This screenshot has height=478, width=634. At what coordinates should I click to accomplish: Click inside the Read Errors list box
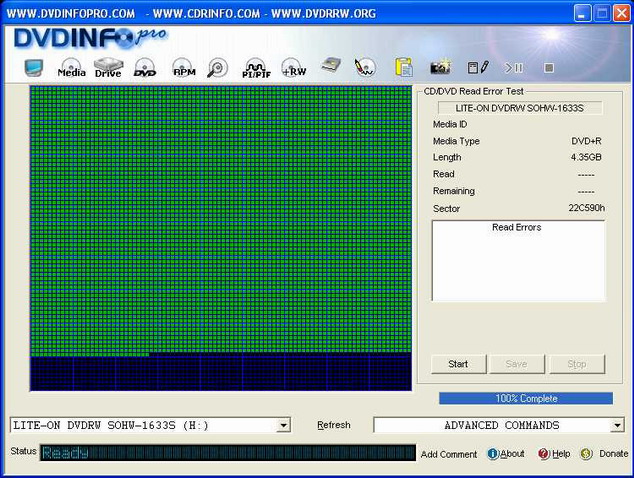click(518, 261)
